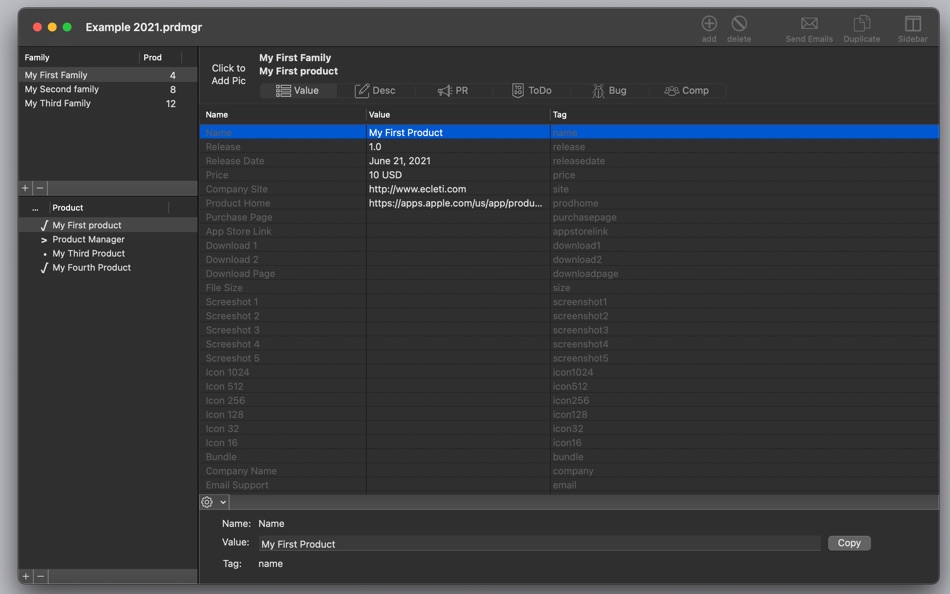Image resolution: width=950 pixels, height=594 pixels.
Task: Click the family count '12'
Action: tap(171, 104)
